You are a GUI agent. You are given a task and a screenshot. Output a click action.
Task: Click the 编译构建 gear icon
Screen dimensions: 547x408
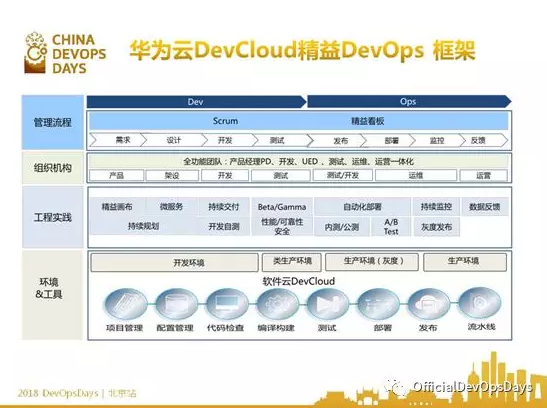click(x=277, y=304)
